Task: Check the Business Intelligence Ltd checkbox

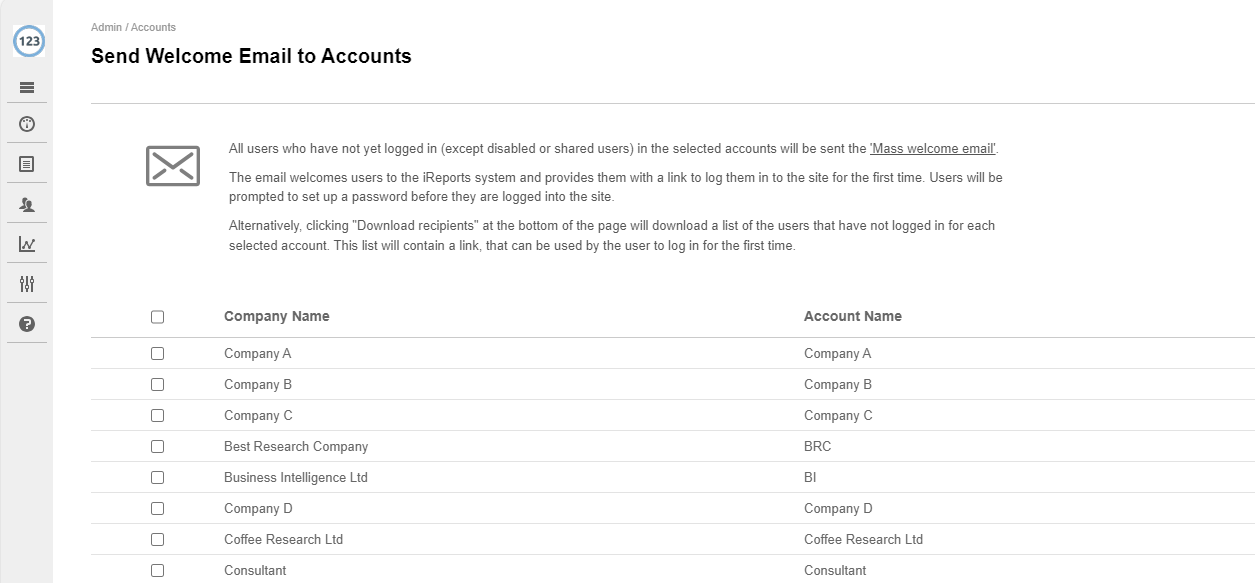Action: point(157,478)
